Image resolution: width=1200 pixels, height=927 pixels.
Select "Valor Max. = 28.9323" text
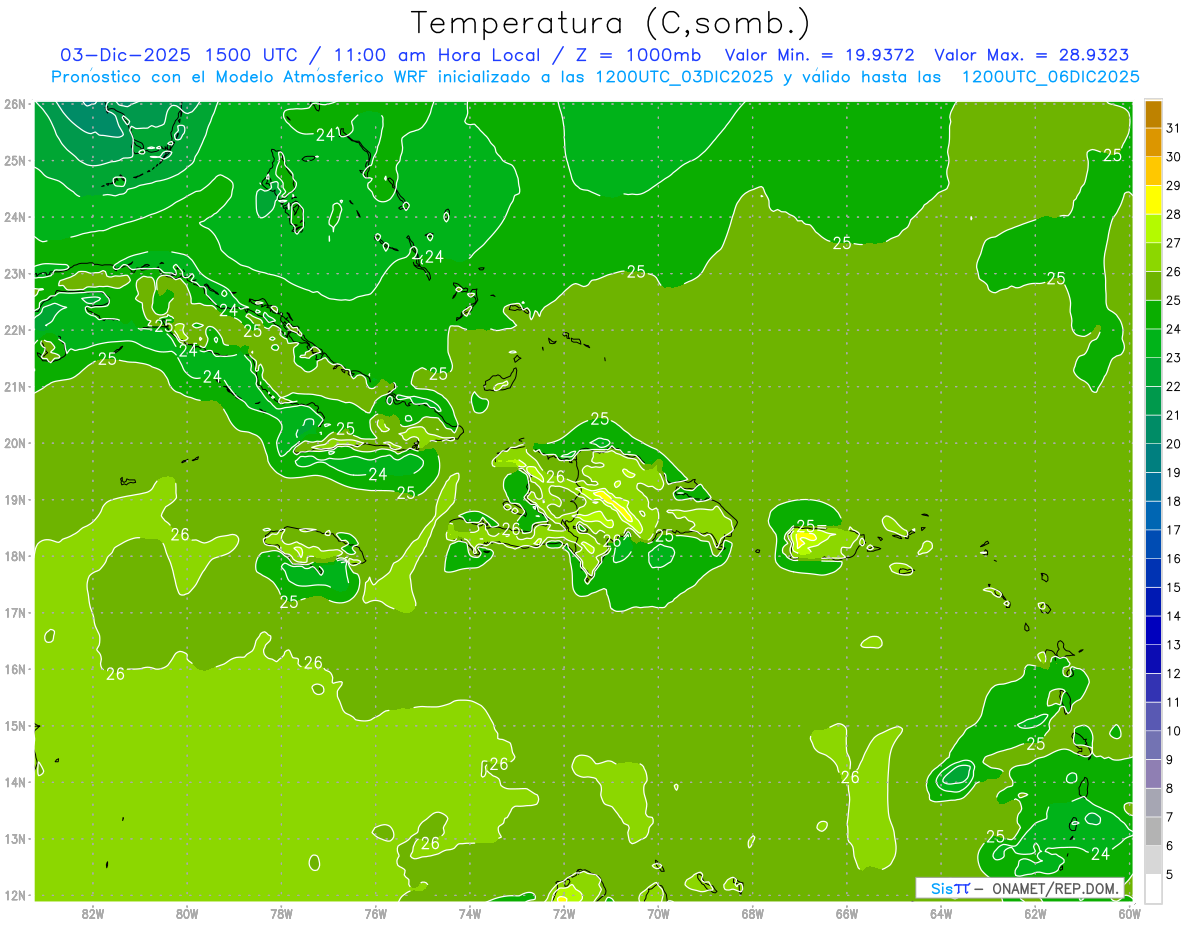point(1032,55)
